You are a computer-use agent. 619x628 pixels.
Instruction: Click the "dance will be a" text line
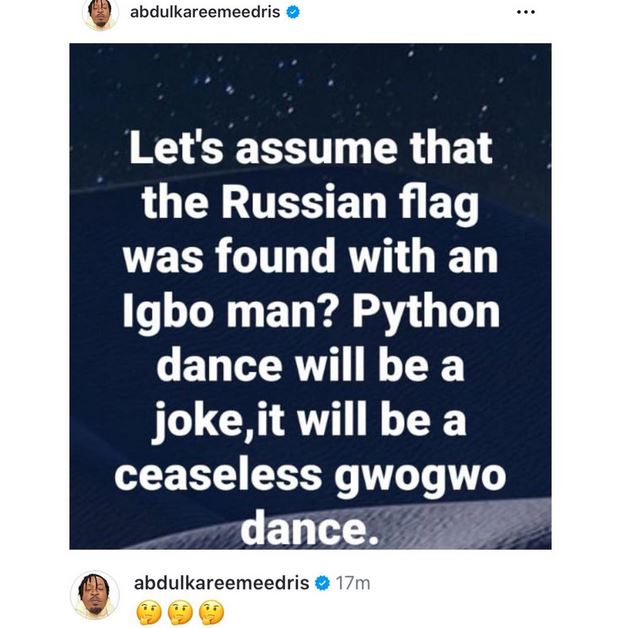[310, 366]
